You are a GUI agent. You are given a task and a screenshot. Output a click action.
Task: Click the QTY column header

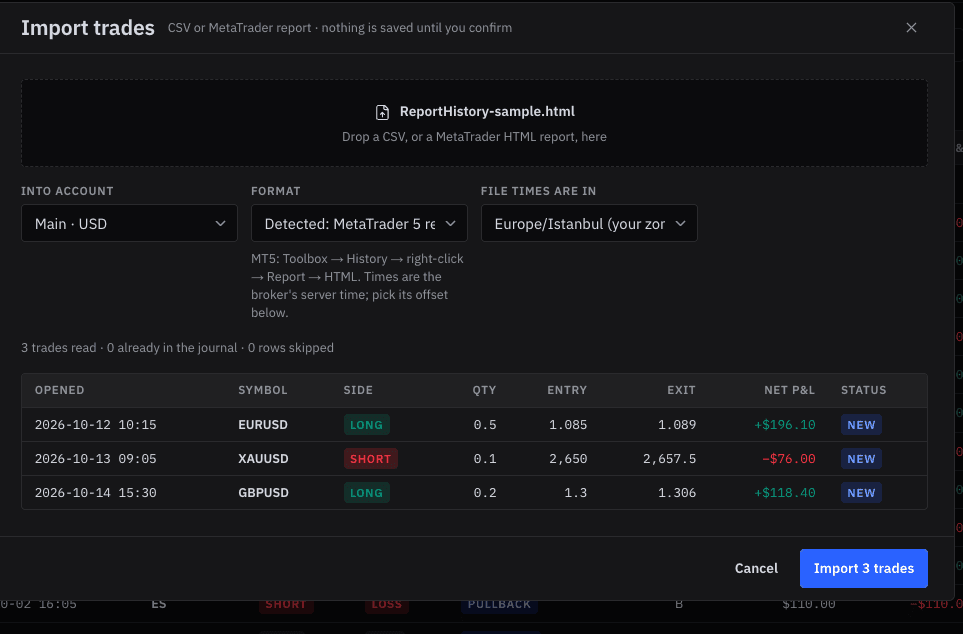tap(485, 390)
